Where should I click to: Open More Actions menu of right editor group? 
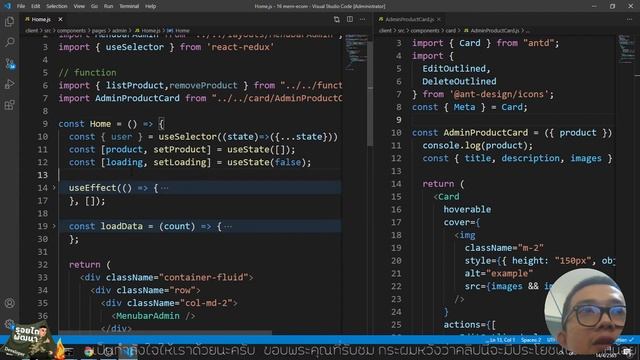click(x=629, y=19)
